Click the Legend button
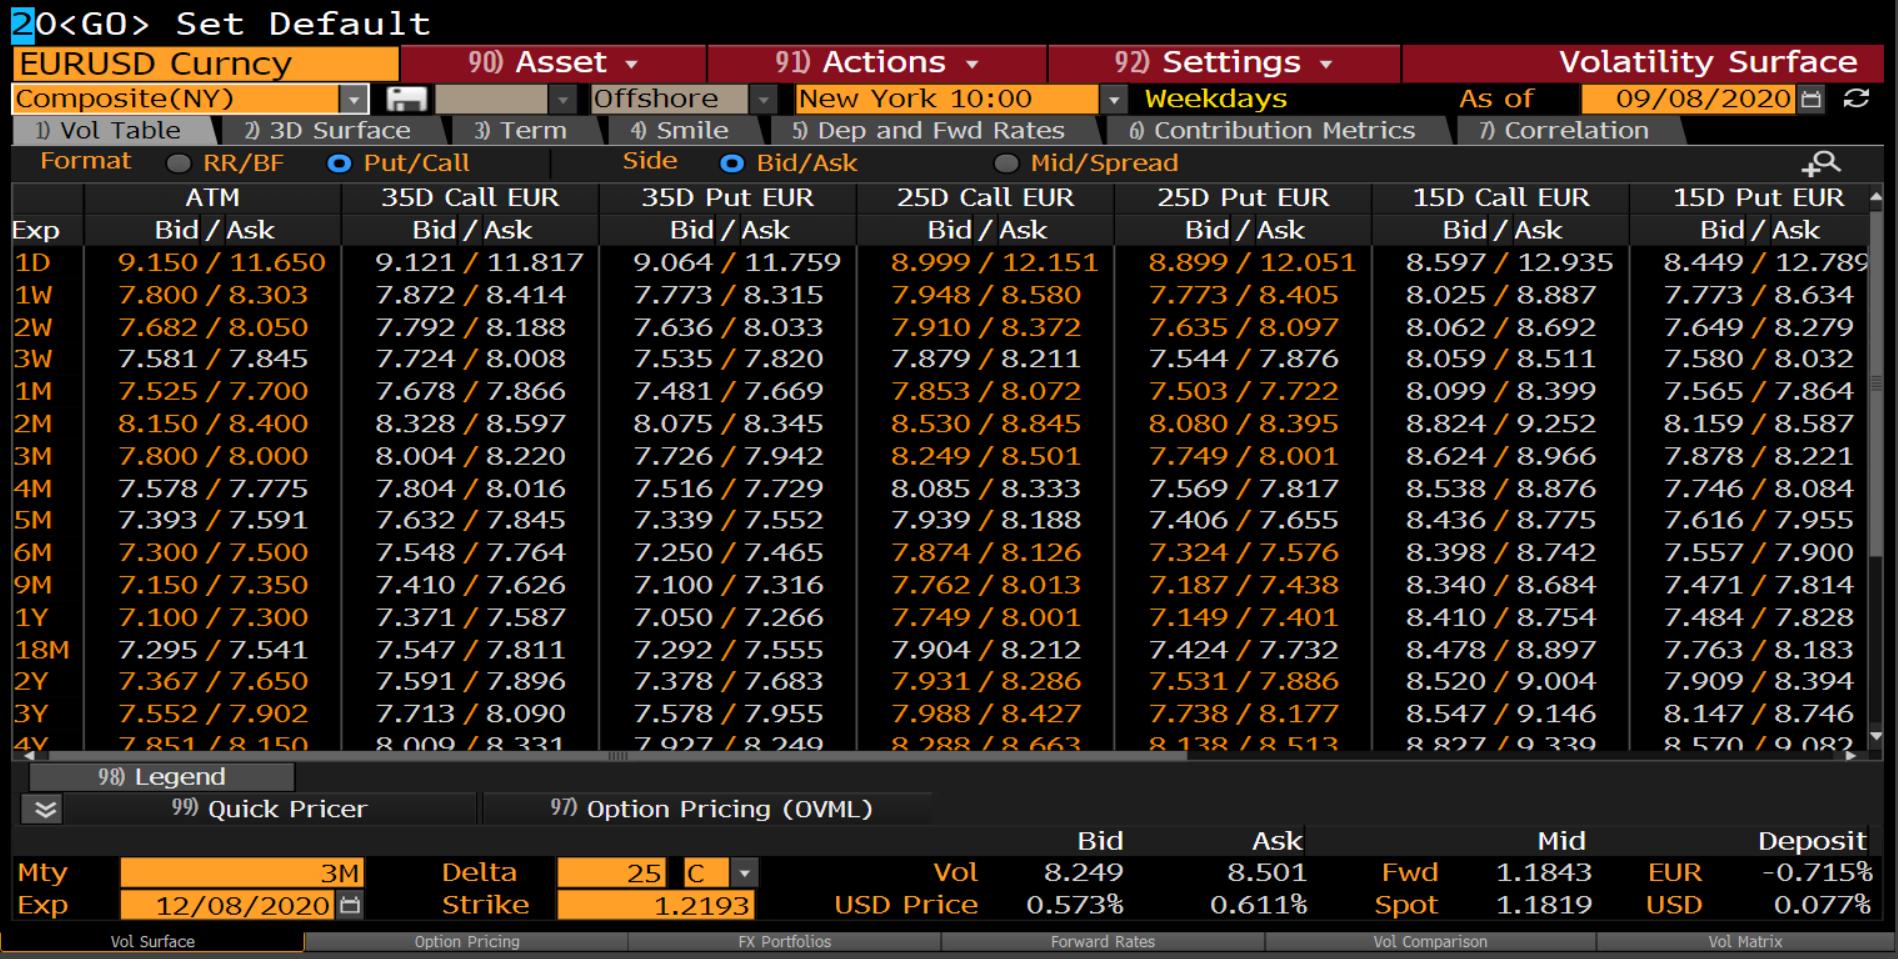The width and height of the screenshot is (1898, 959). tap(162, 777)
